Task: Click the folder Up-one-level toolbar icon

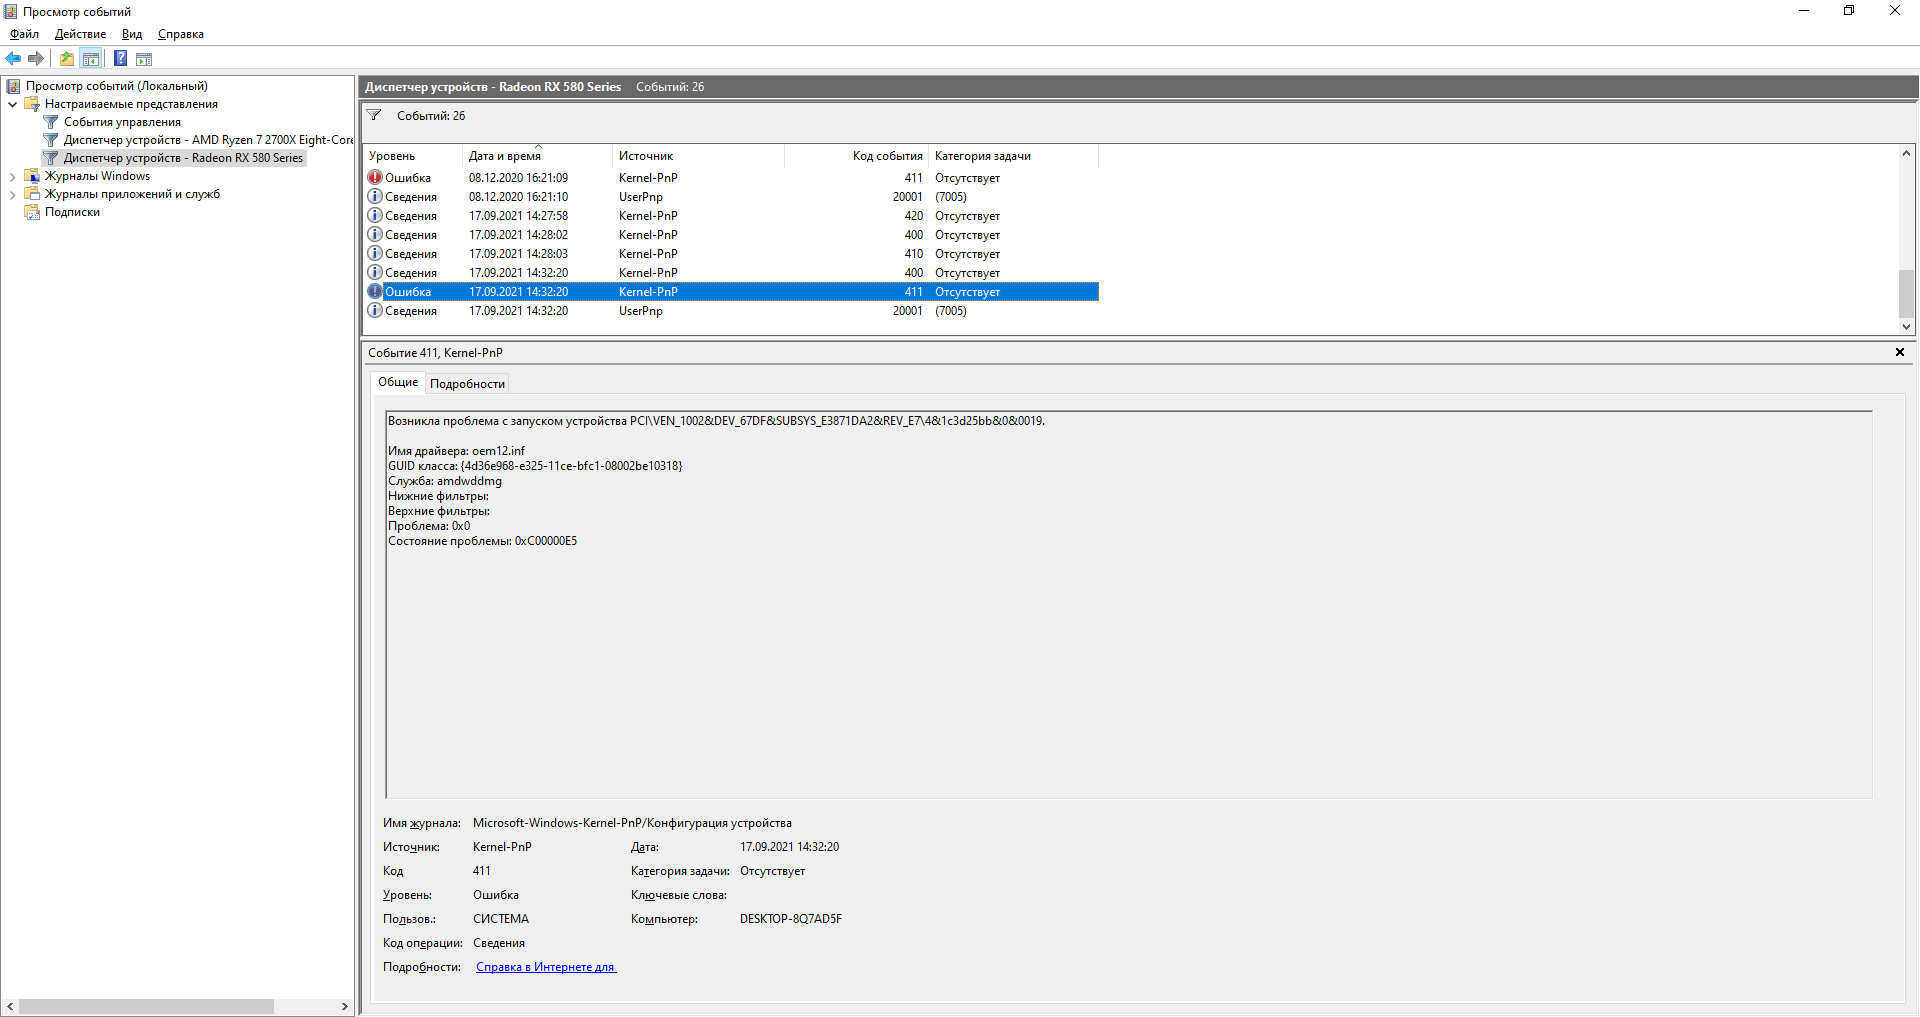Action: coord(67,59)
